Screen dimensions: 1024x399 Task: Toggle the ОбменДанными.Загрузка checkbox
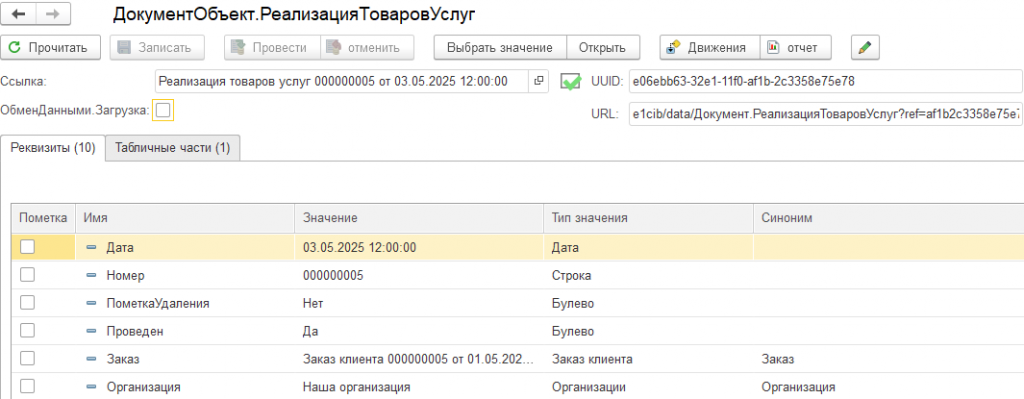(x=163, y=110)
